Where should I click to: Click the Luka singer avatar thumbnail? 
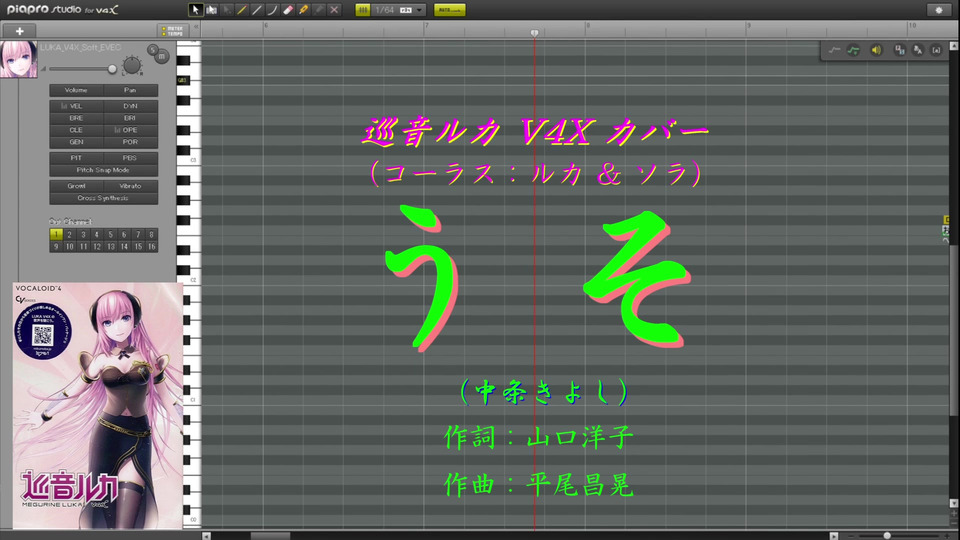pos(19,59)
